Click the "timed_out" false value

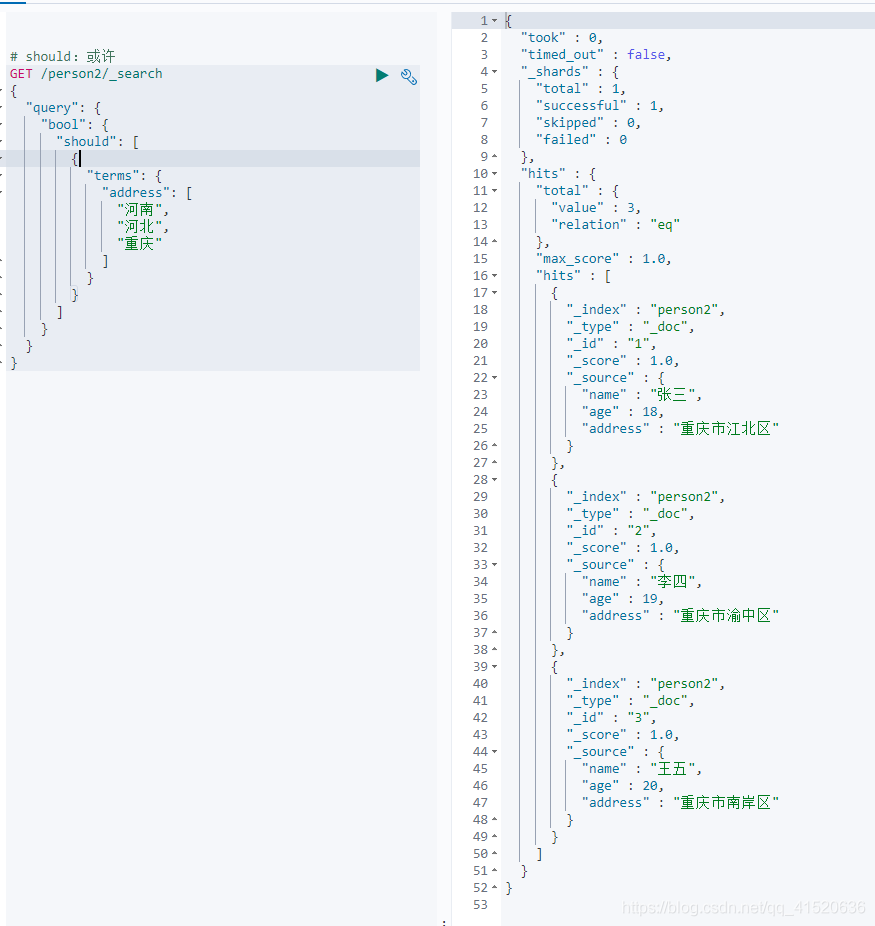(x=645, y=55)
